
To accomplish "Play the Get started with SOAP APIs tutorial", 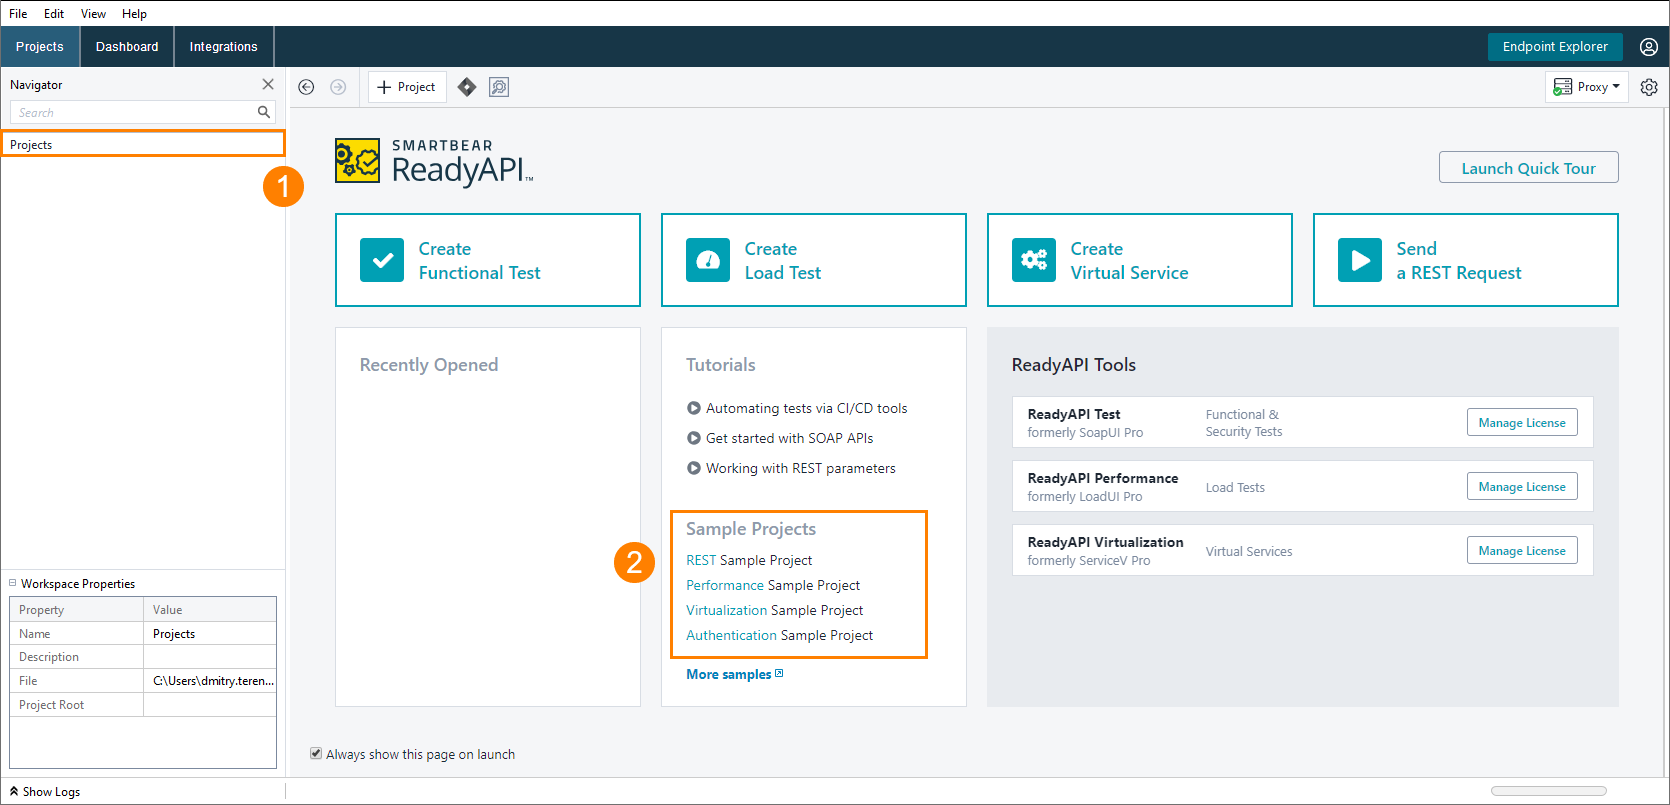I will pos(694,438).
